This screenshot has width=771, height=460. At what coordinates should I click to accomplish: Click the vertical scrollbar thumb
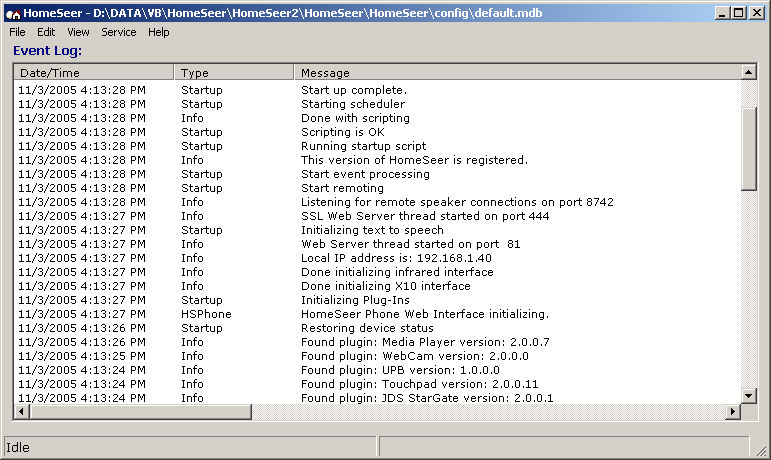pyautogui.click(x=748, y=149)
